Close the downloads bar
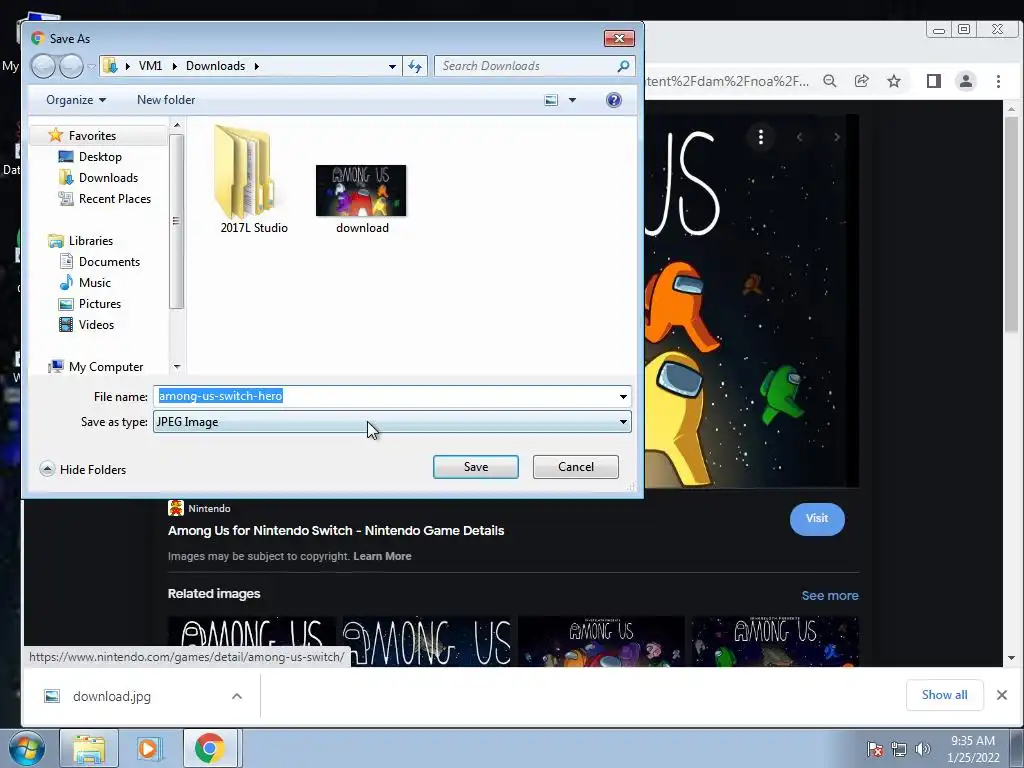The width and height of the screenshot is (1024, 768). 1002,695
